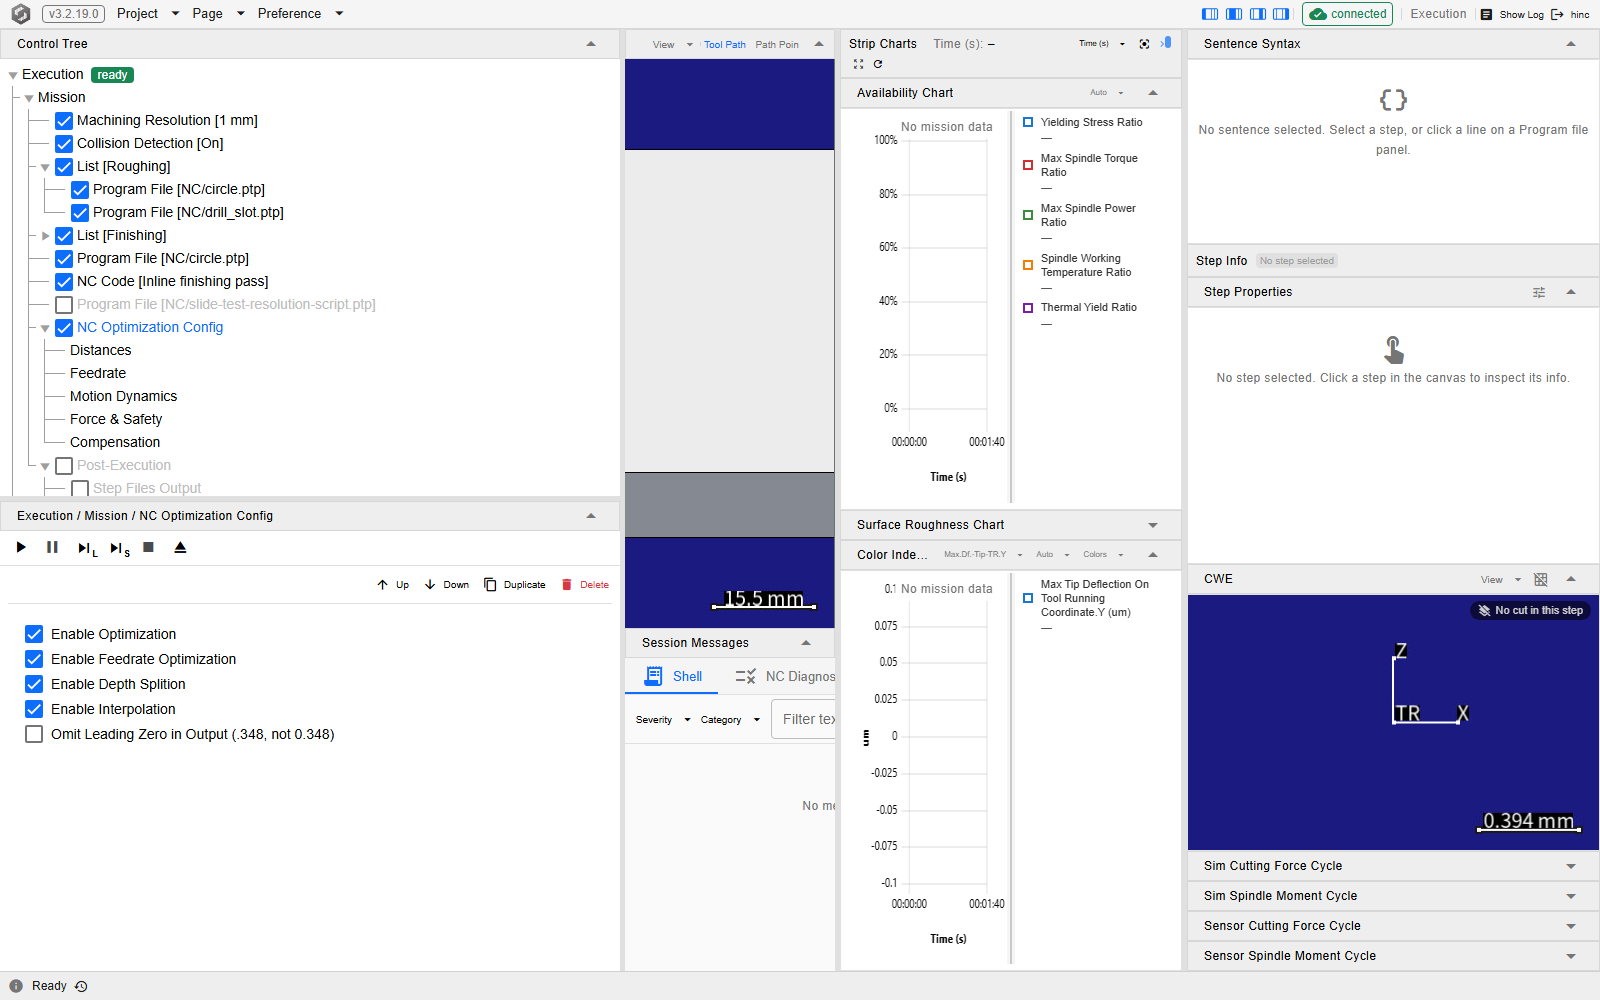Select the Feedrate tree item
The image size is (1600, 1000).
[98, 374]
